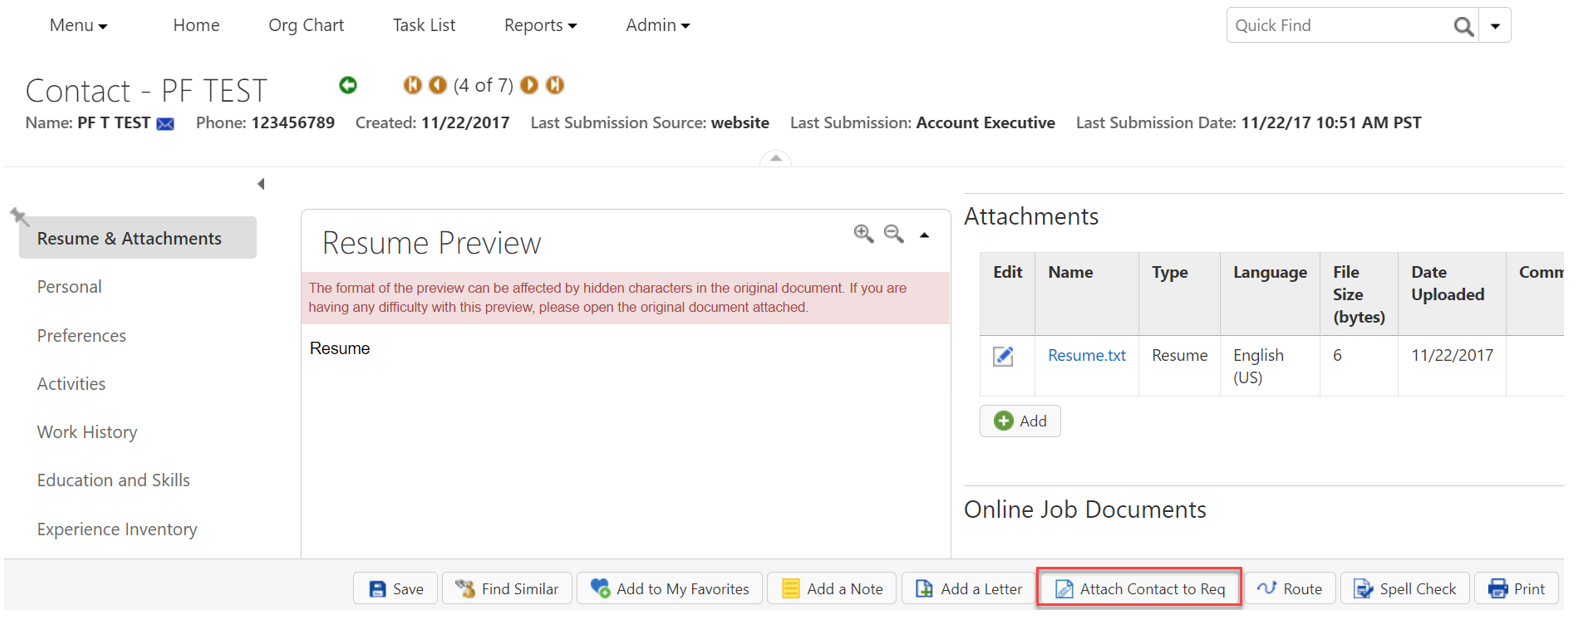The width and height of the screenshot is (1590, 622).
Task: Open the Quick Find options dropdown arrow
Action: [x=1495, y=26]
